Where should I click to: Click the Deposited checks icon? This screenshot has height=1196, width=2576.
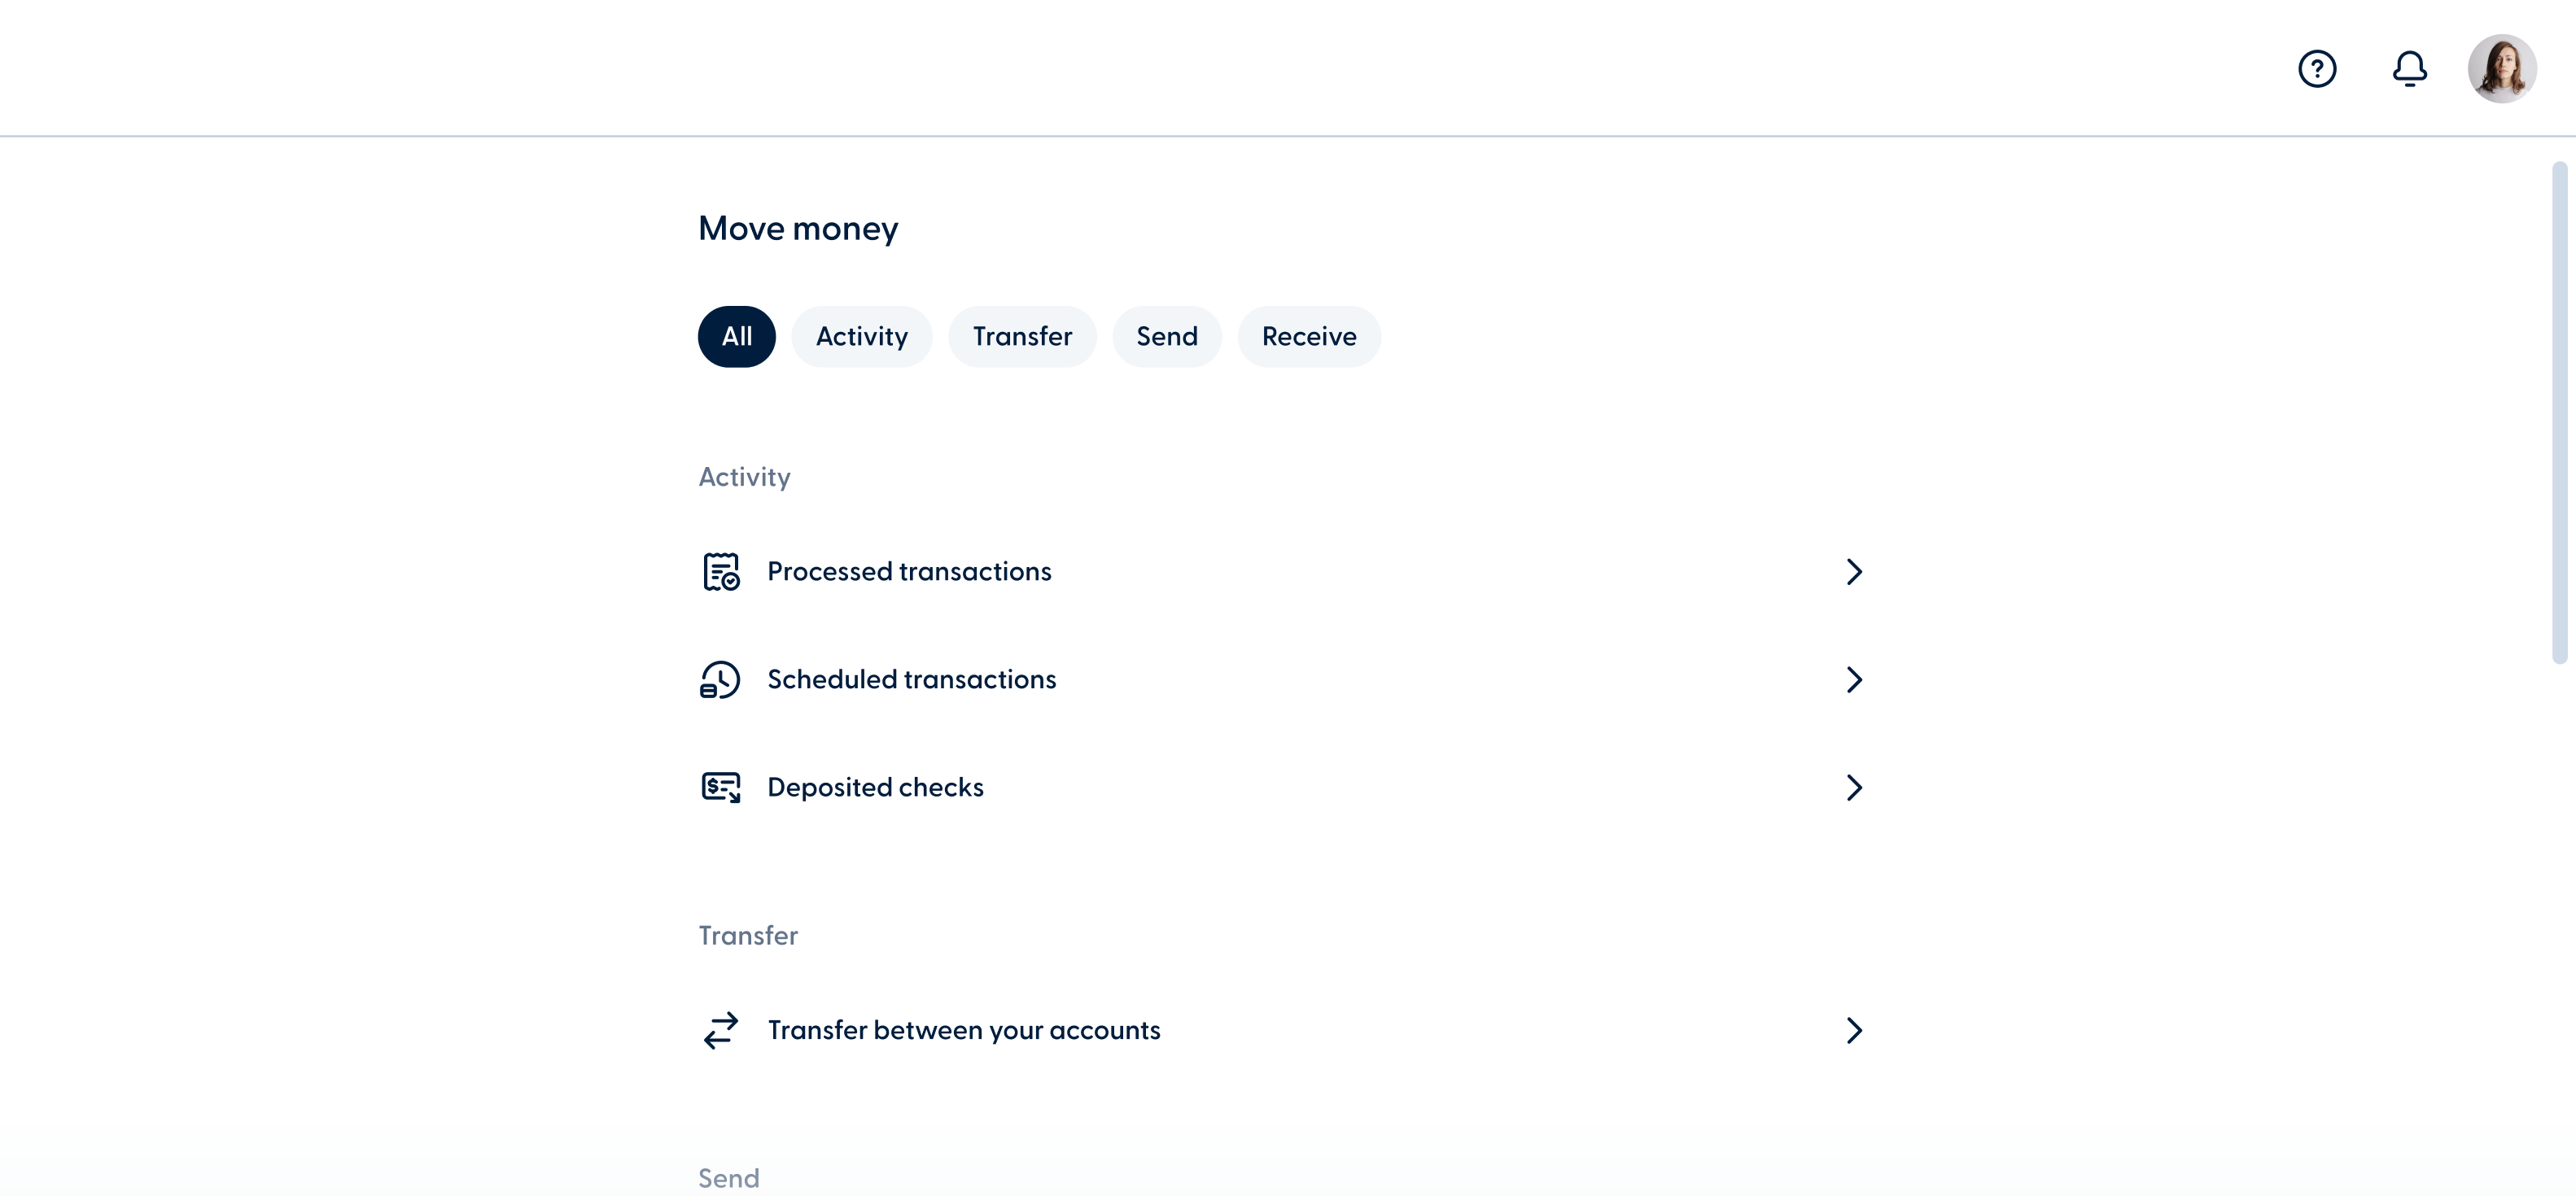pyautogui.click(x=720, y=787)
